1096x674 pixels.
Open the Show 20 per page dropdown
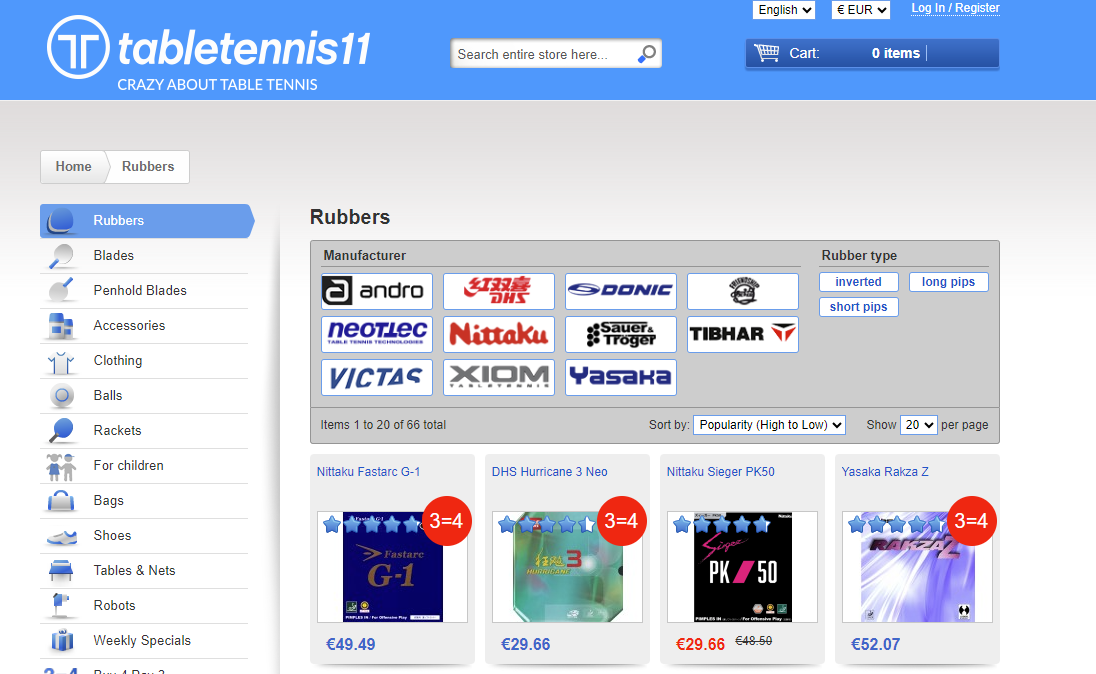918,424
